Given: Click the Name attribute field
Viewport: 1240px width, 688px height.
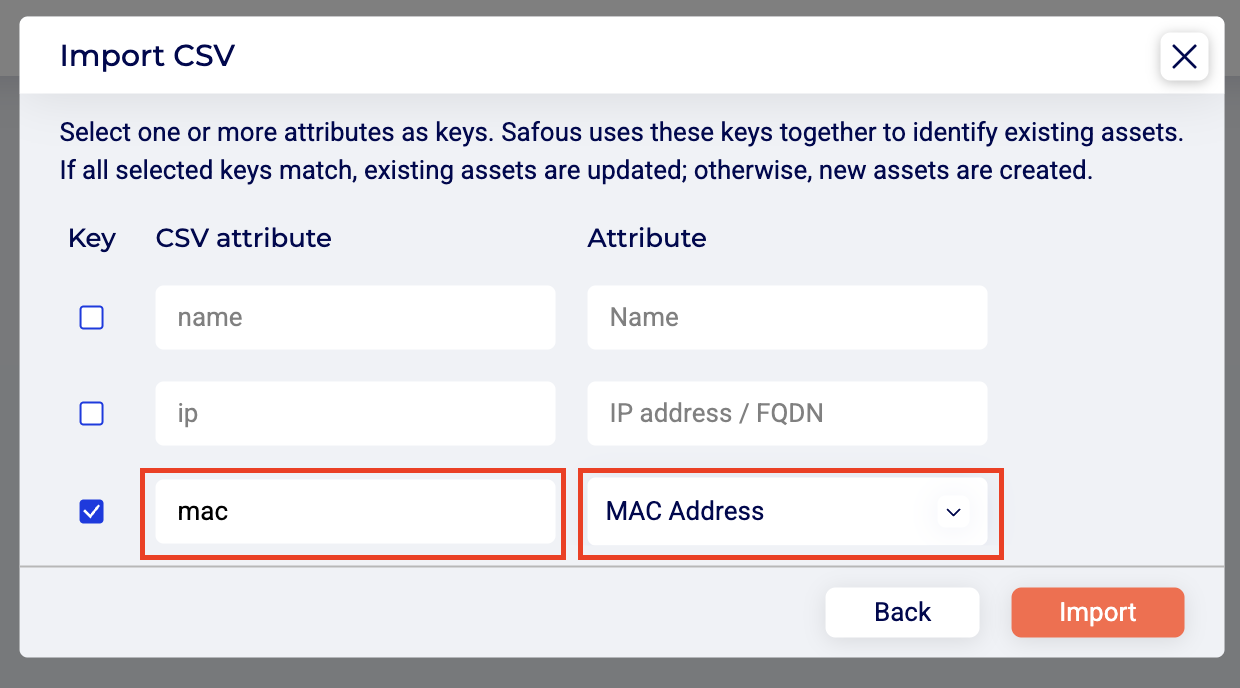Looking at the screenshot, I should 787,318.
